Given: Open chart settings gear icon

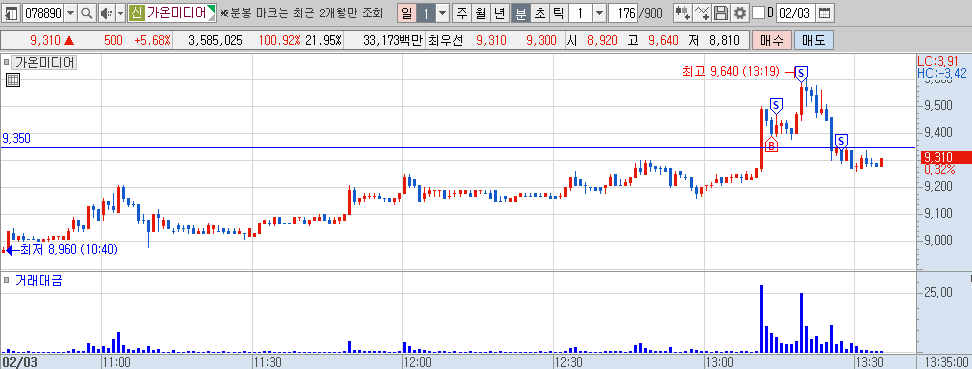Looking at the screenshot, I should pyautogui.click(x=740, y=12).
